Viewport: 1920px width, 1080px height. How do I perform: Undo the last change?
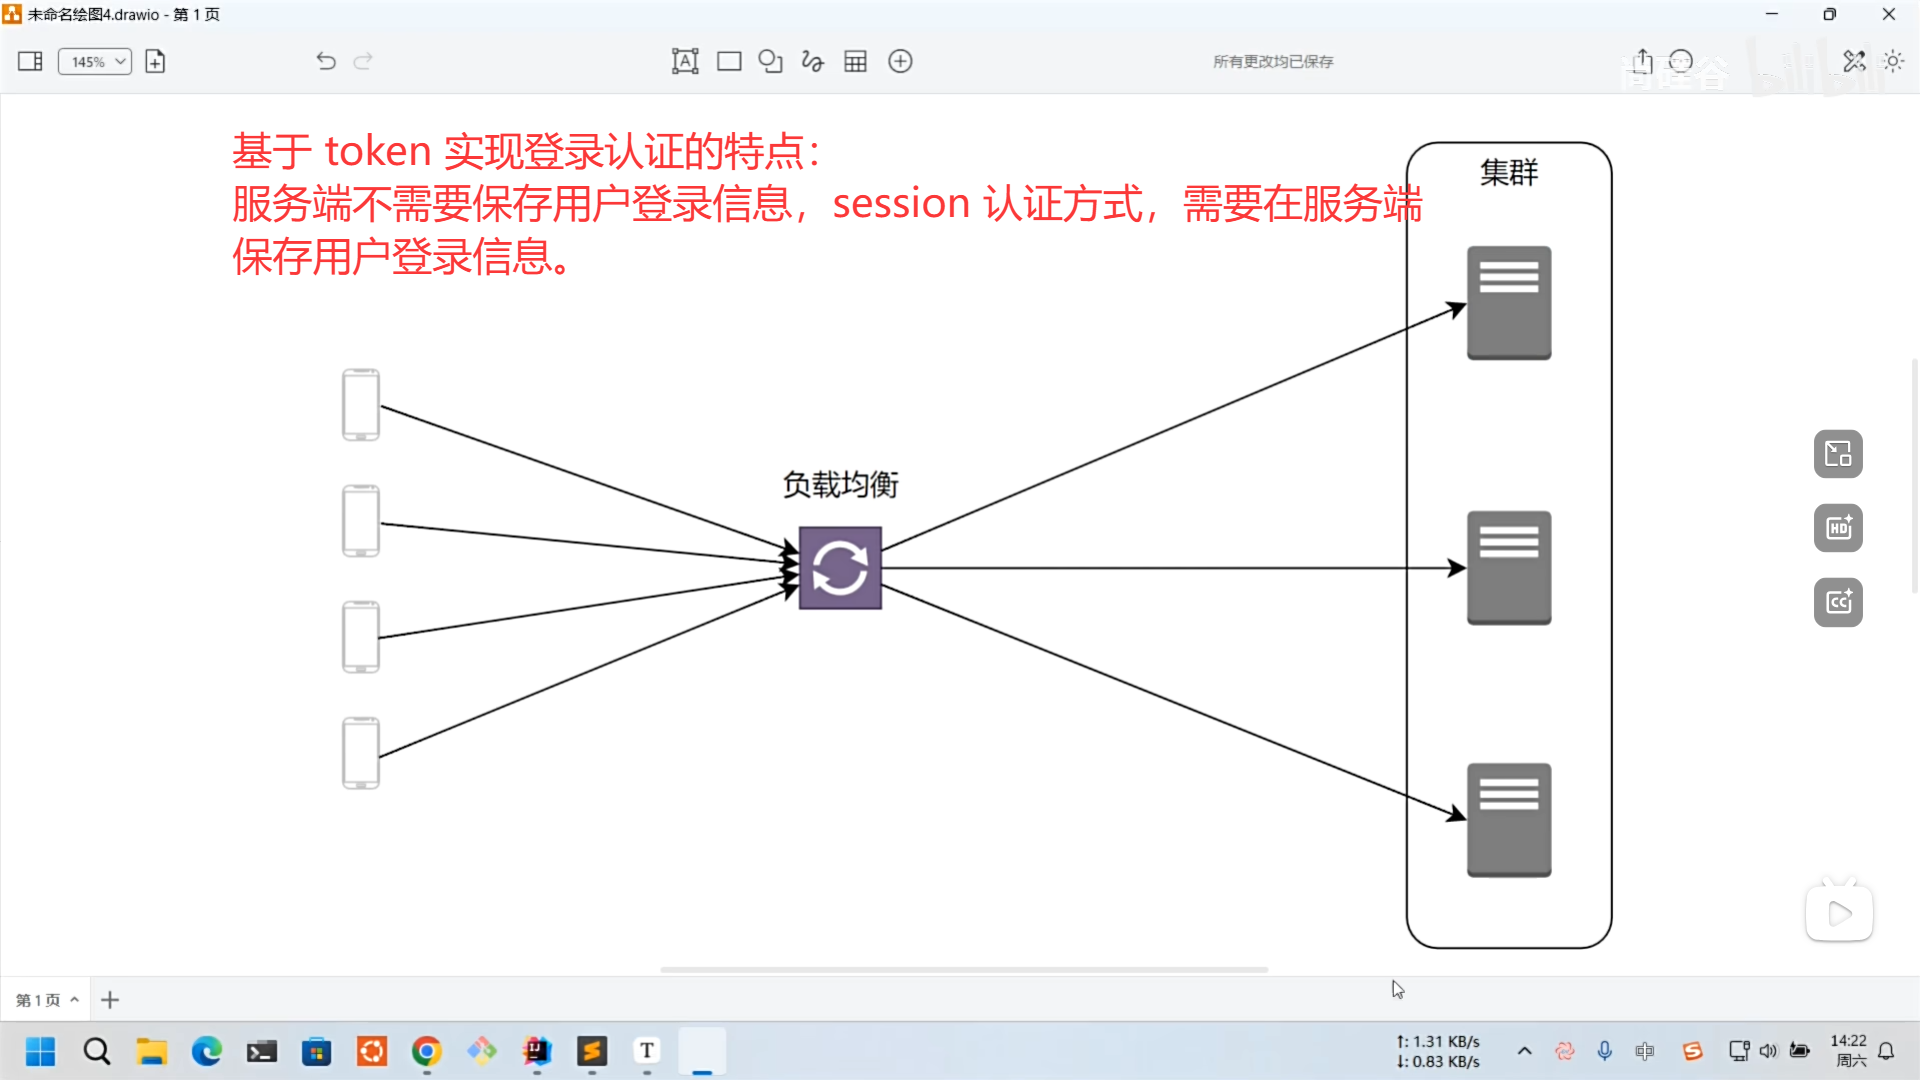coord(325,61)
